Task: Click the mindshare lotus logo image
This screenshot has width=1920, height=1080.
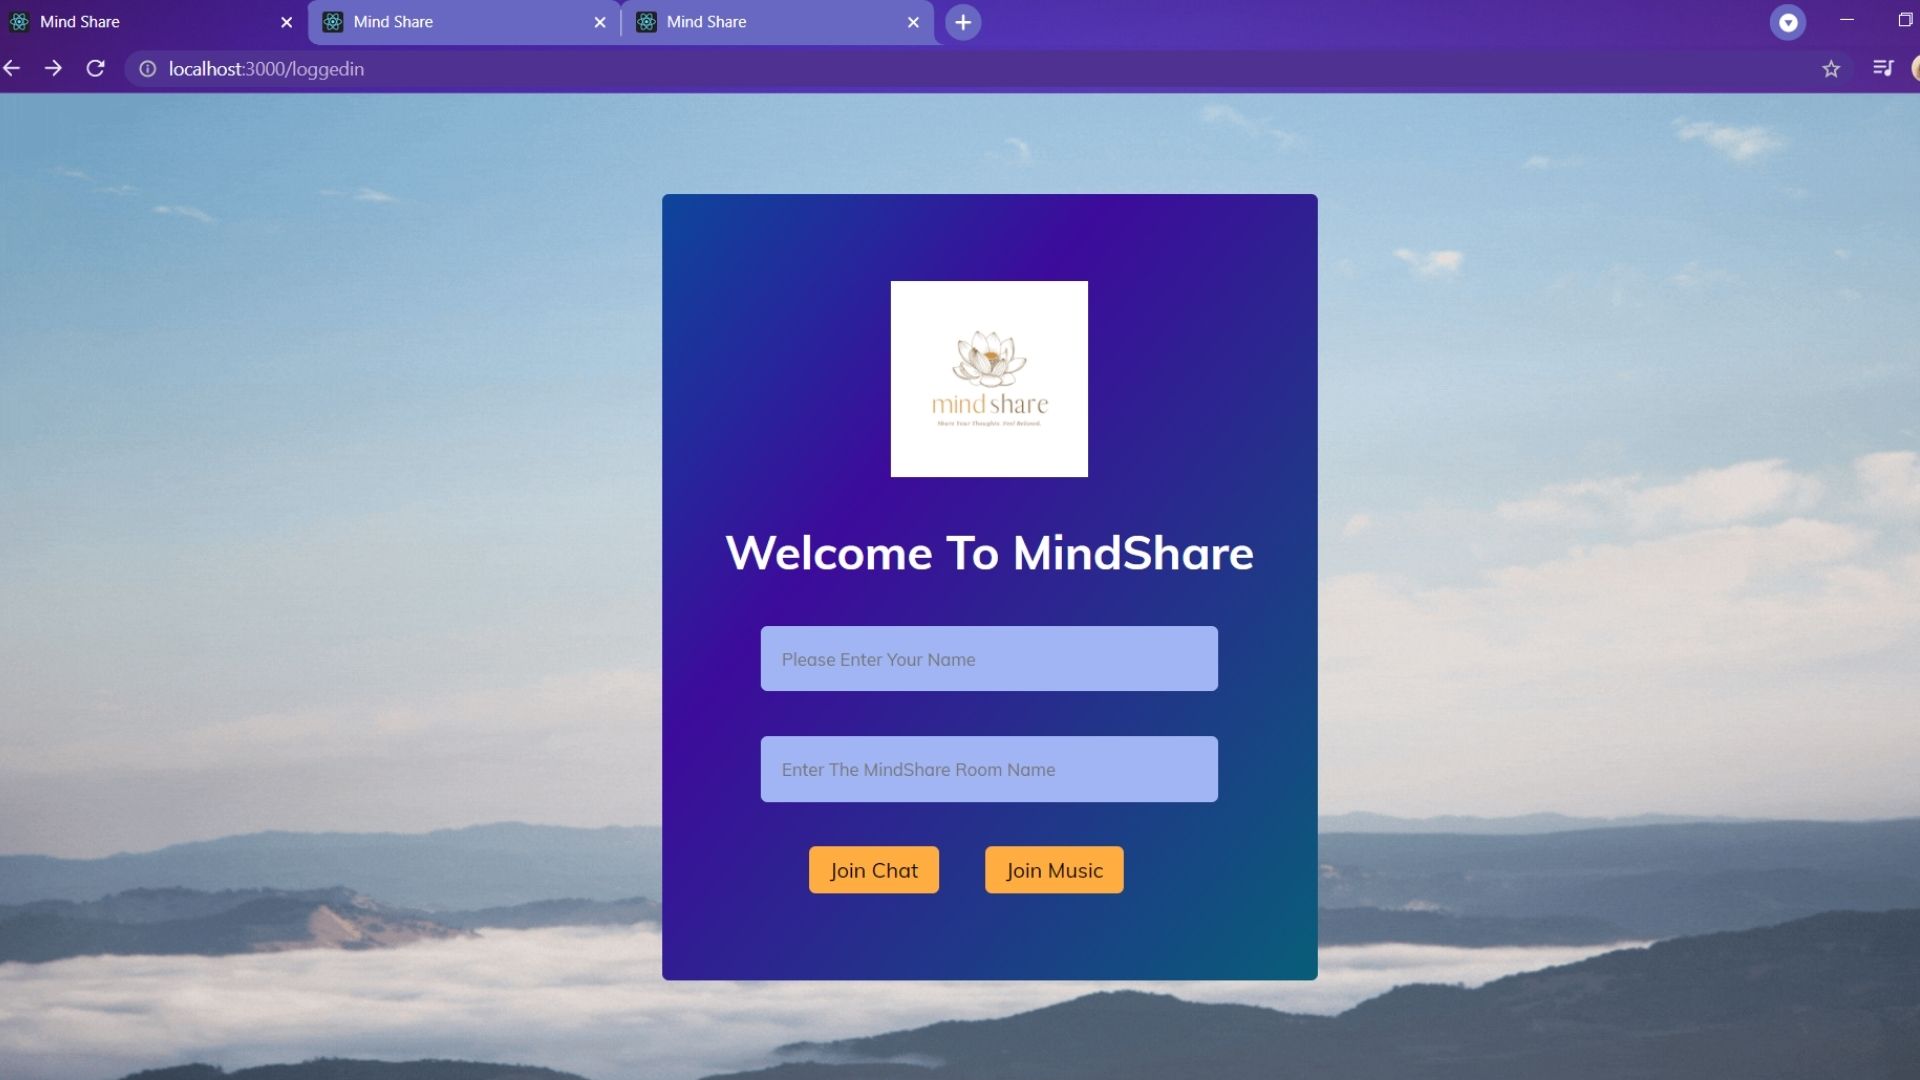Action: [x=989, y=379]
